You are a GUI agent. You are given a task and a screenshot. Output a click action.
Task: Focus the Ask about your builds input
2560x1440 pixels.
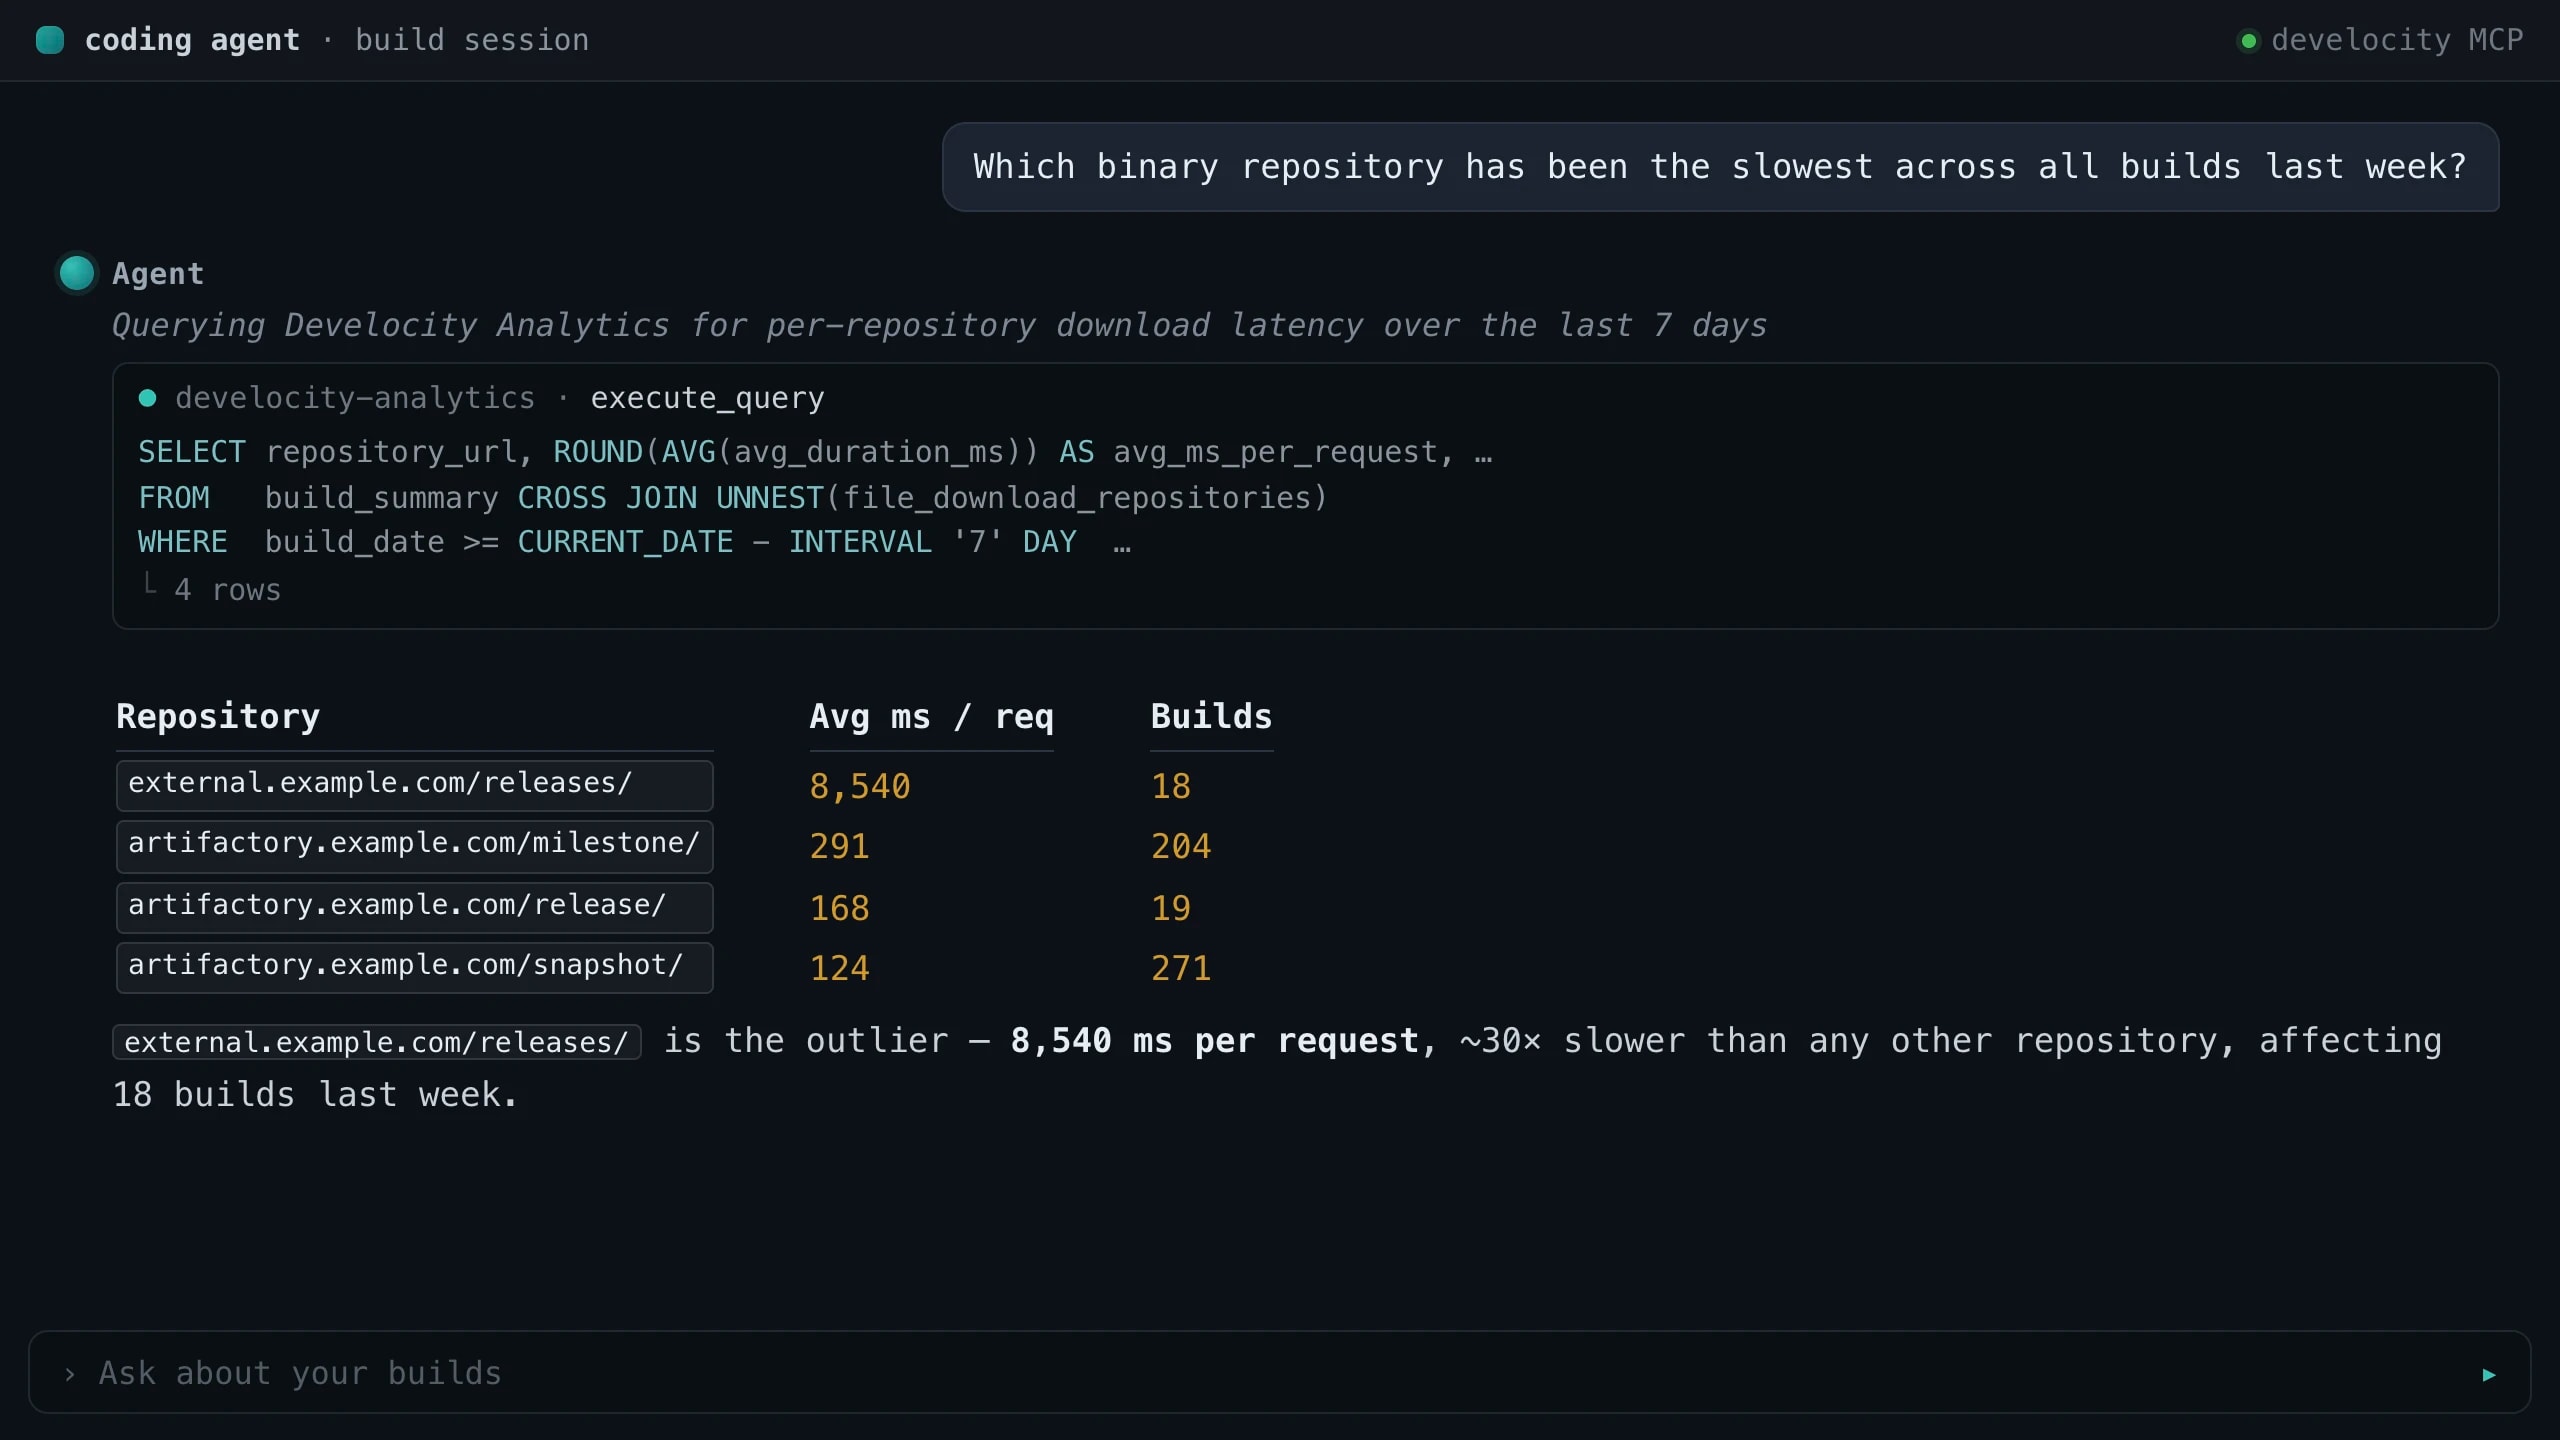[x=1280, y=1372]
